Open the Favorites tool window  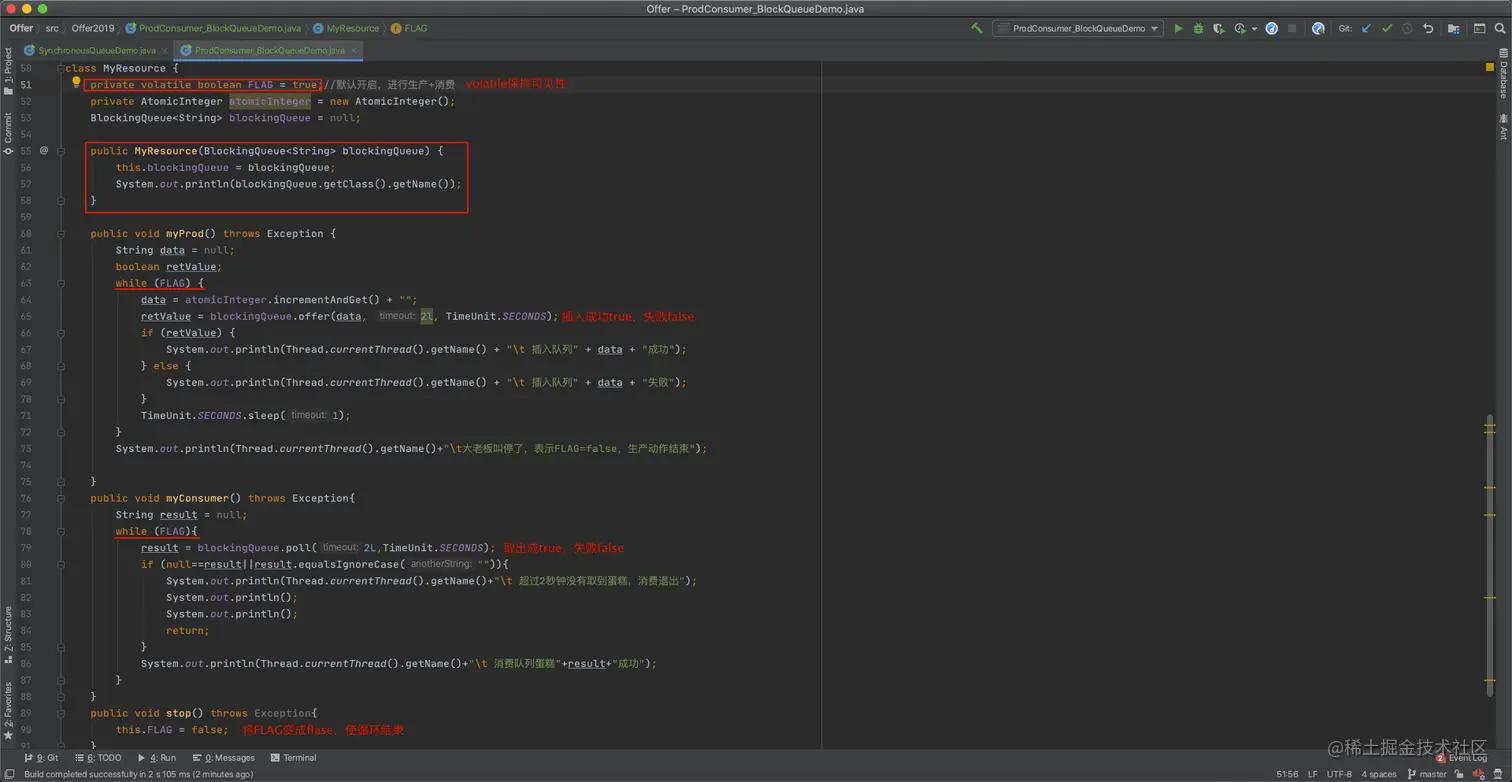coord(8,711)
